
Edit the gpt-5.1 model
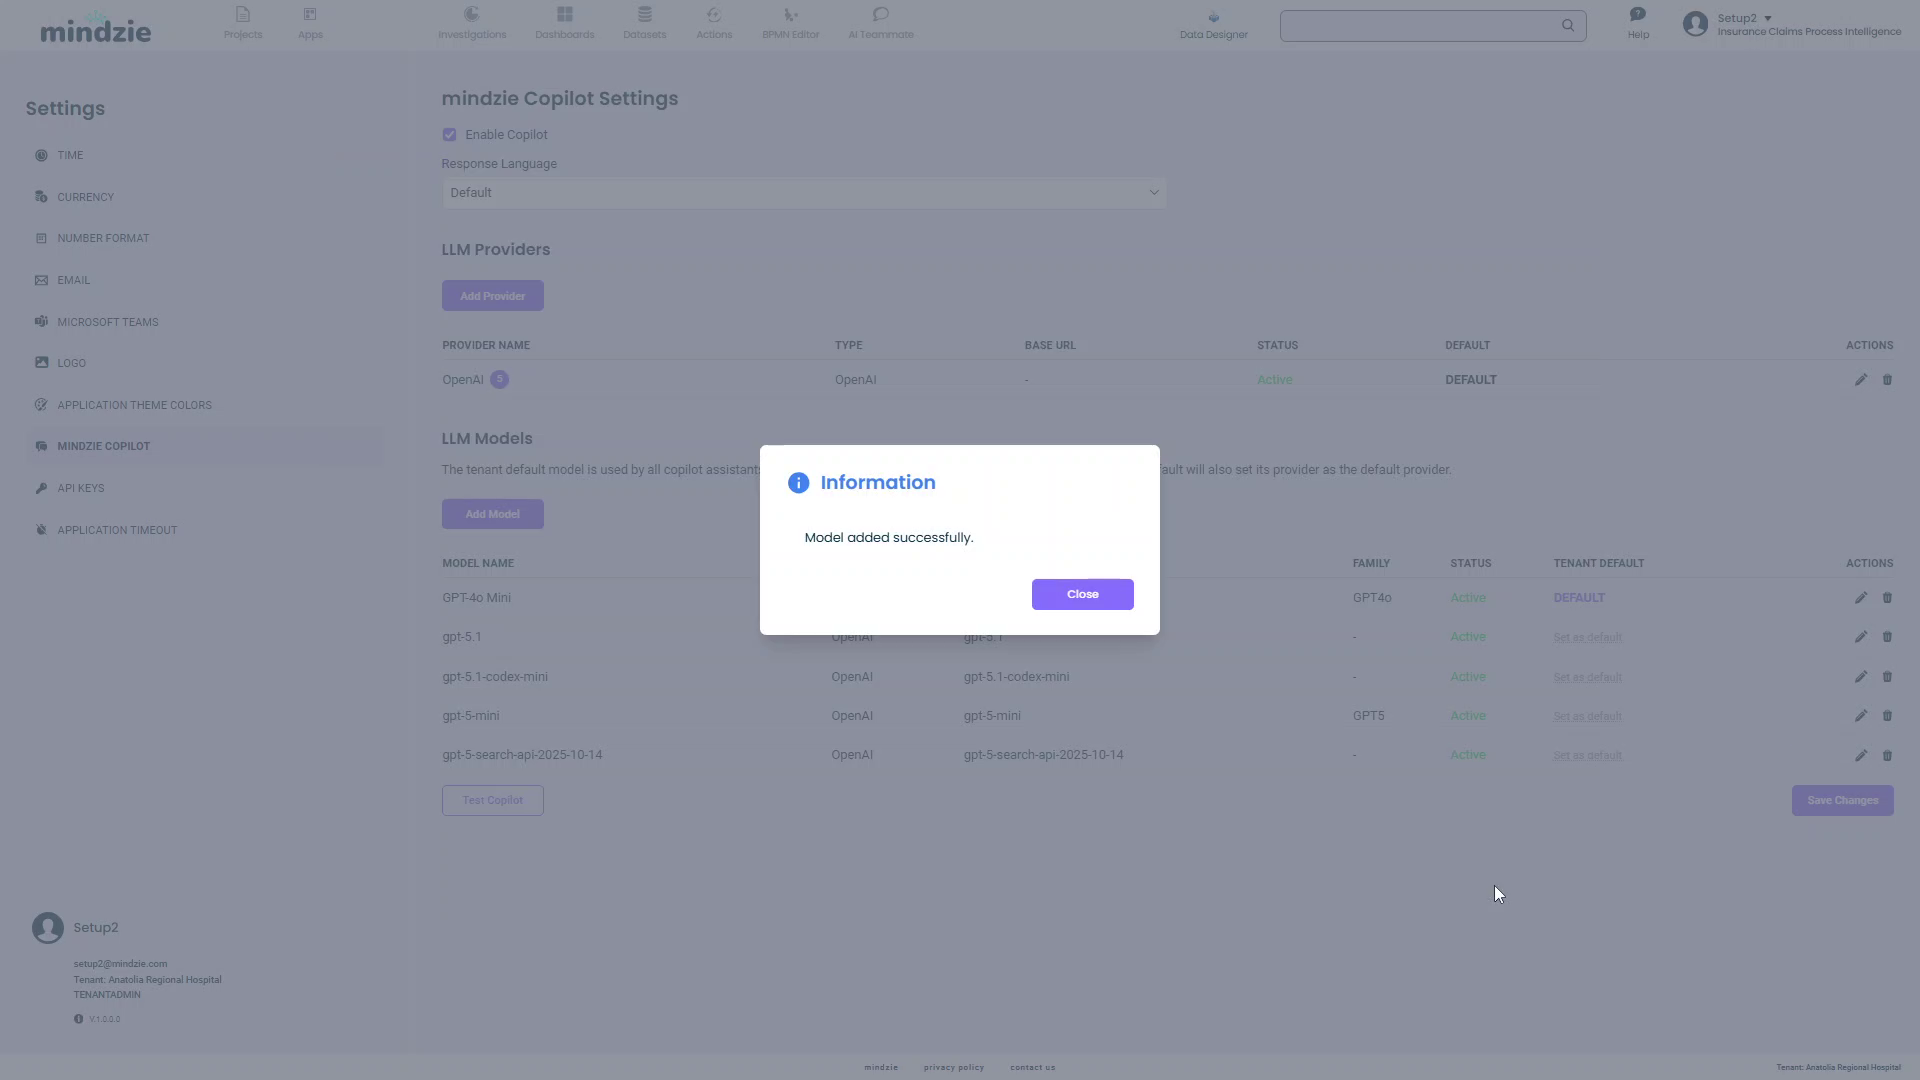click(1860, 637)
